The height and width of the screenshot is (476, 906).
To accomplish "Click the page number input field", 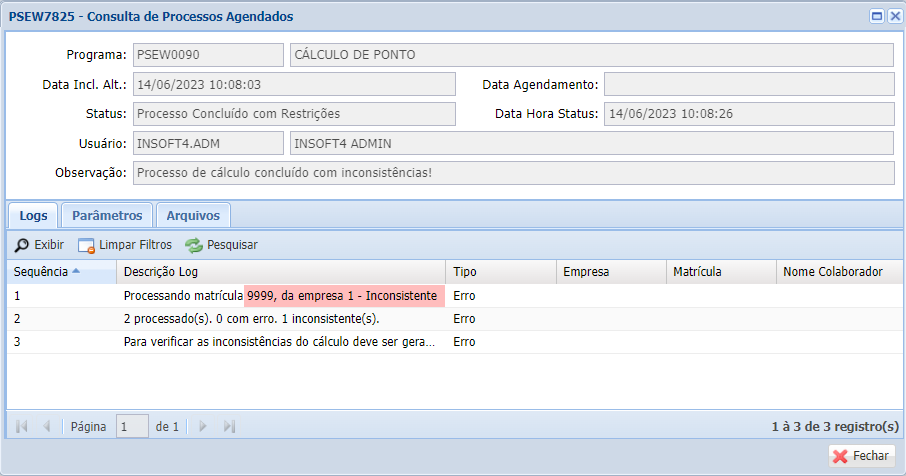I will (132, 426).
